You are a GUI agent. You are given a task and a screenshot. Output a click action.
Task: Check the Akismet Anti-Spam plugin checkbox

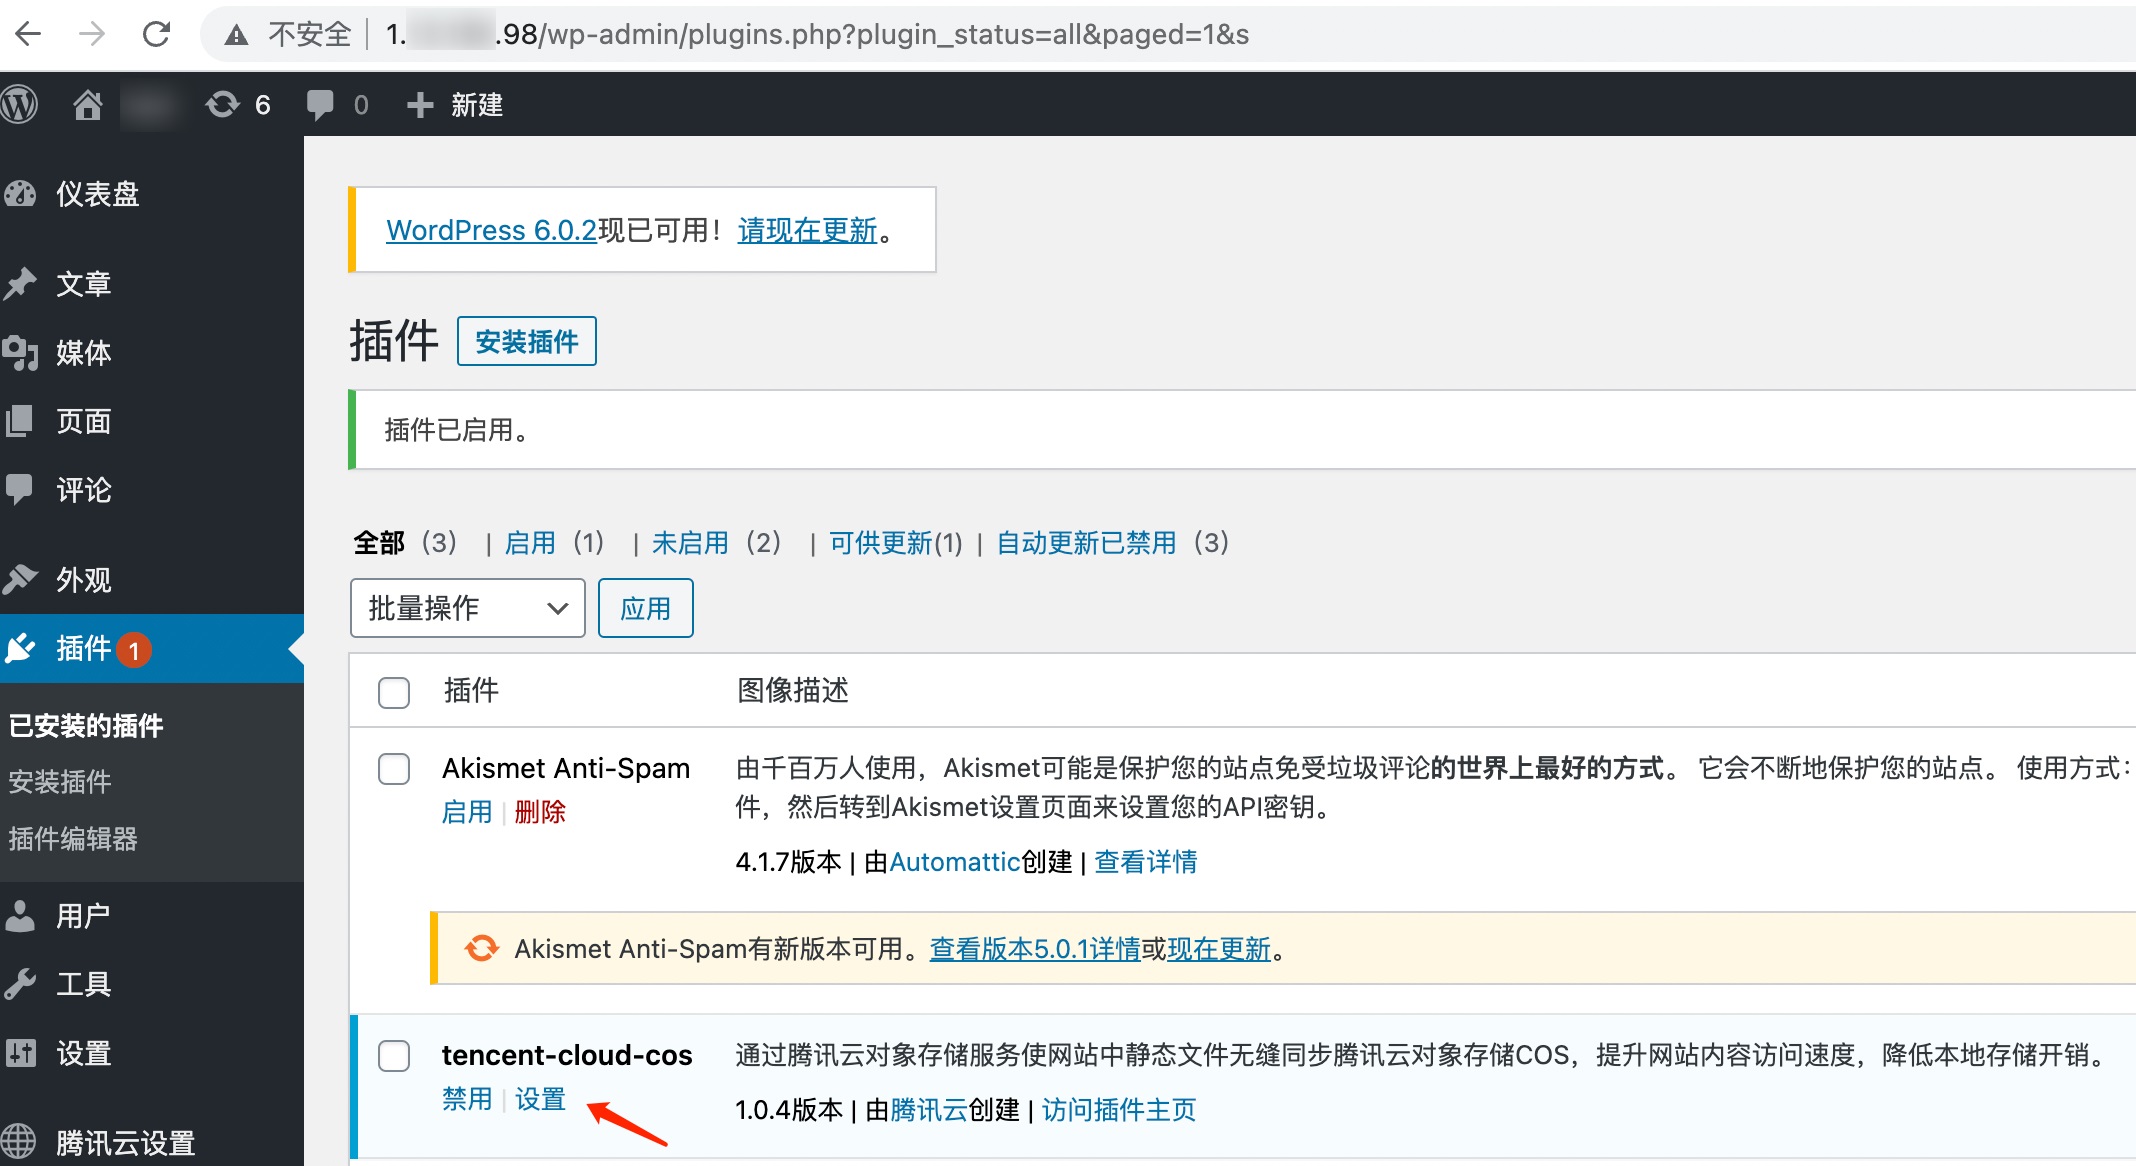coord(394,769)
